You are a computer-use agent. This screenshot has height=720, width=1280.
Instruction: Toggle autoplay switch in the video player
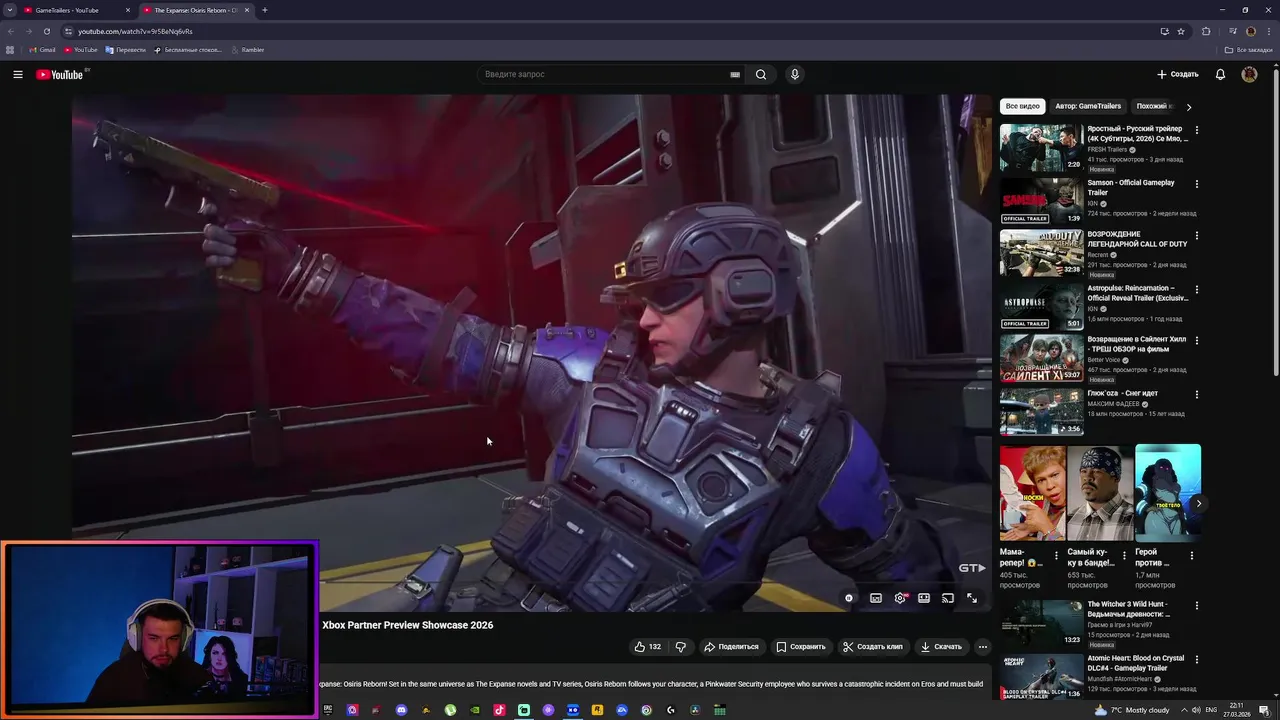(849, 598)
